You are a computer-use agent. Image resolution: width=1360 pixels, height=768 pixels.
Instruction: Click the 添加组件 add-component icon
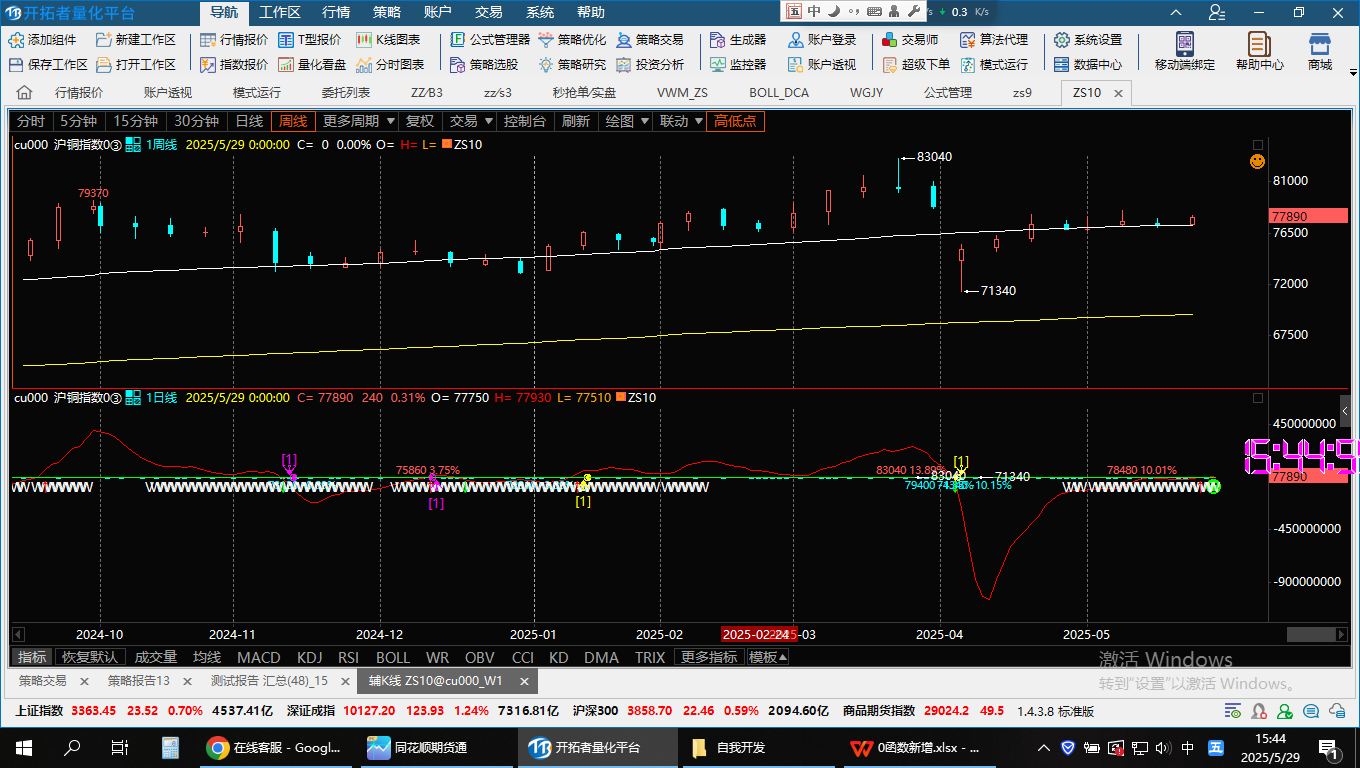(x=17, y=40)
